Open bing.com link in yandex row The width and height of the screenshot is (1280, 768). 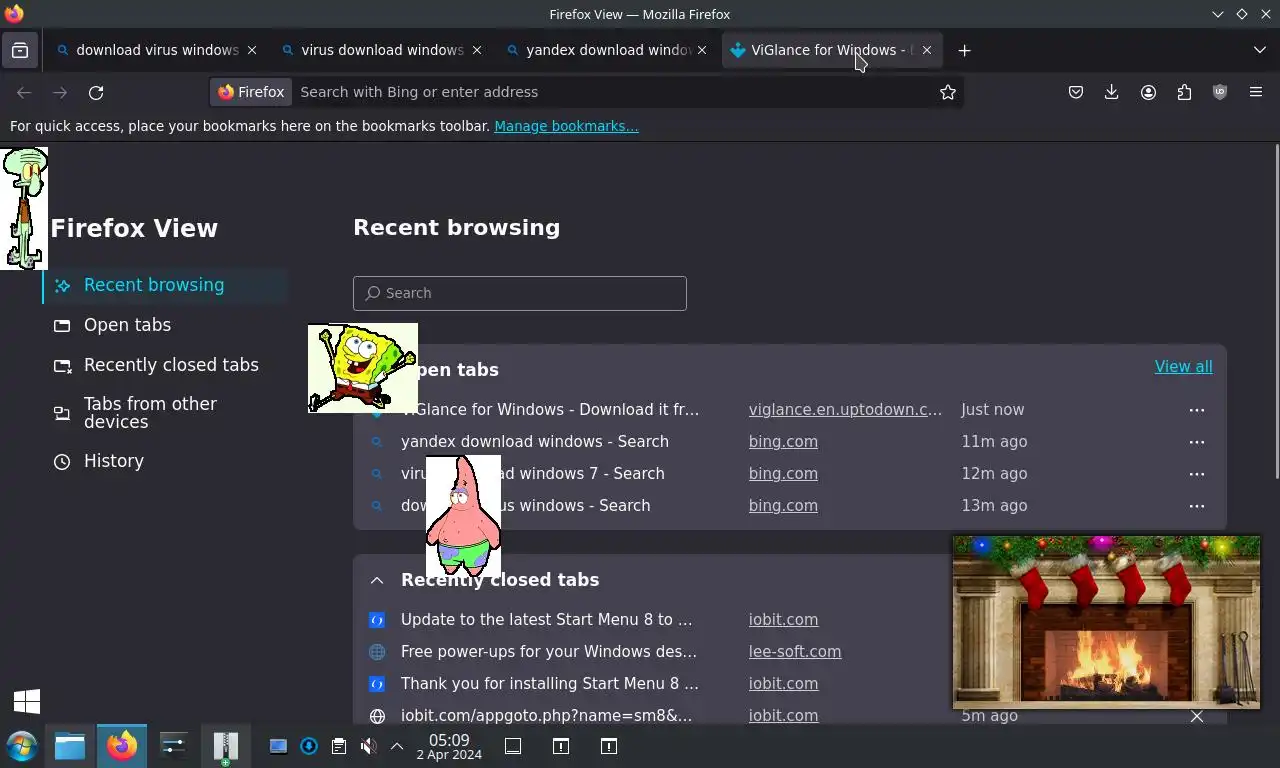[x=783, y=442]
